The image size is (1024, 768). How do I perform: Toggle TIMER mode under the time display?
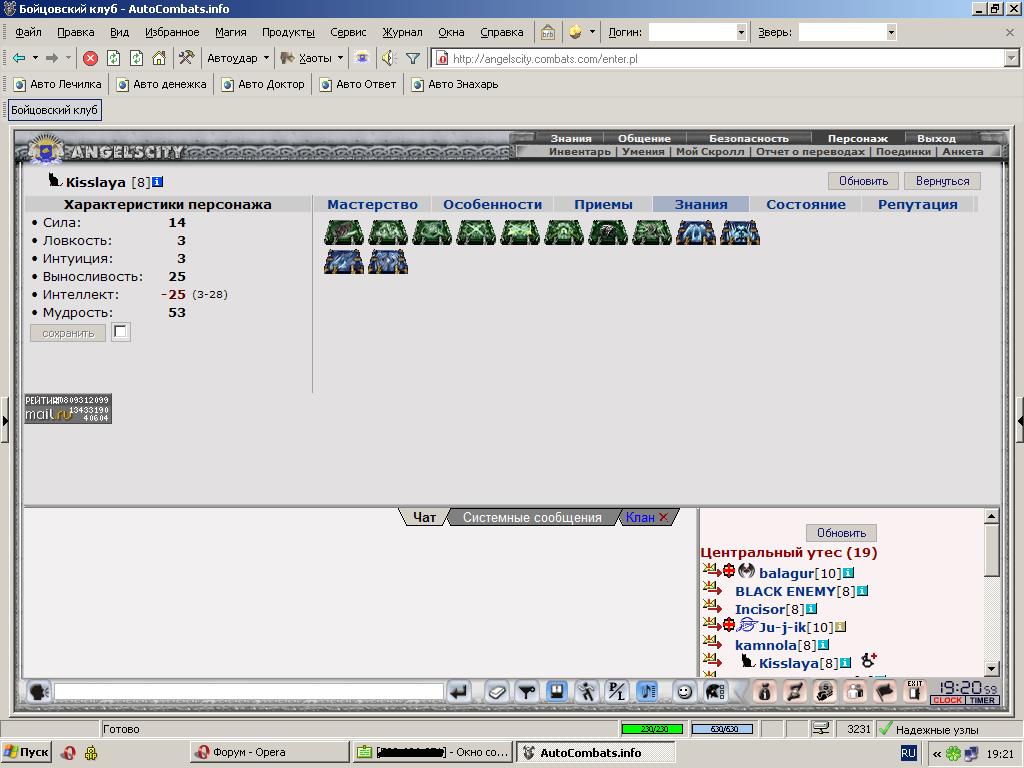coord(982,700)
